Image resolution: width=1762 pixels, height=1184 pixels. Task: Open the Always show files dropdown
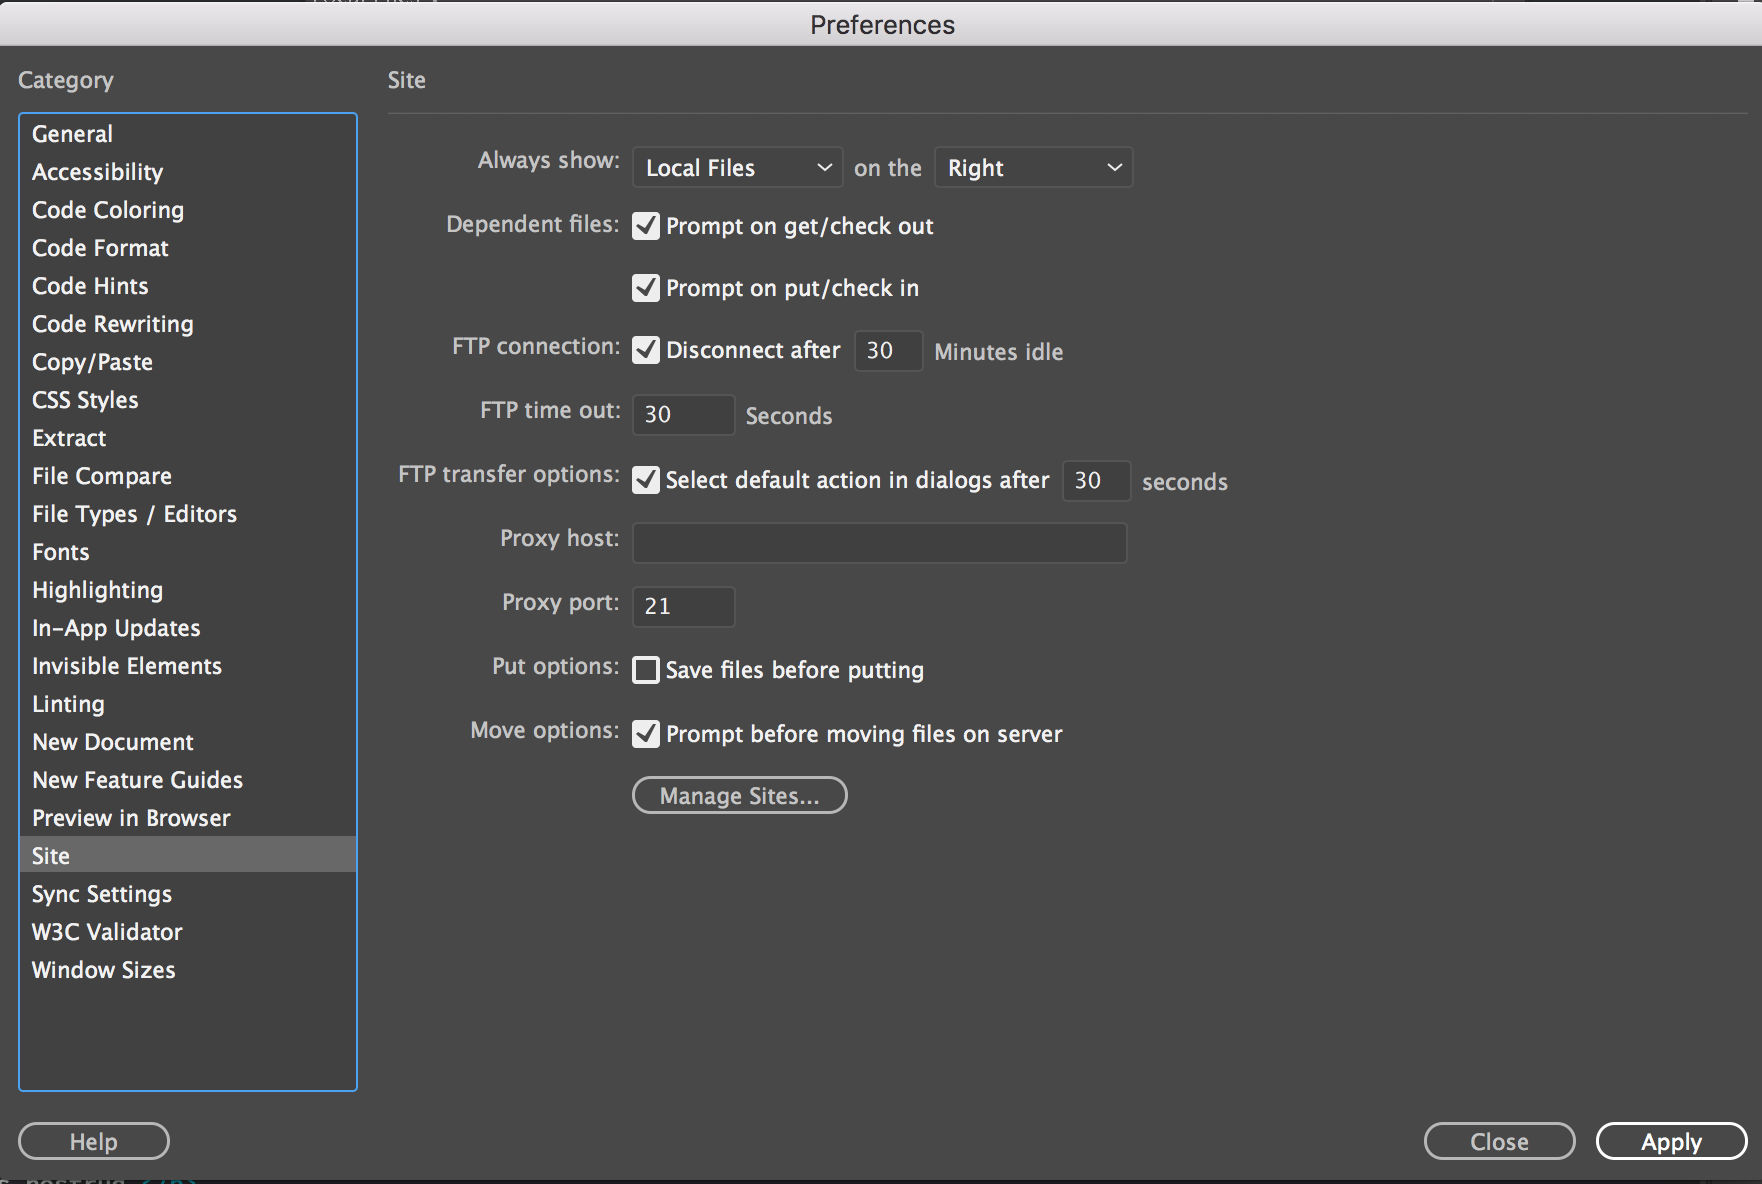coord(737,167)
